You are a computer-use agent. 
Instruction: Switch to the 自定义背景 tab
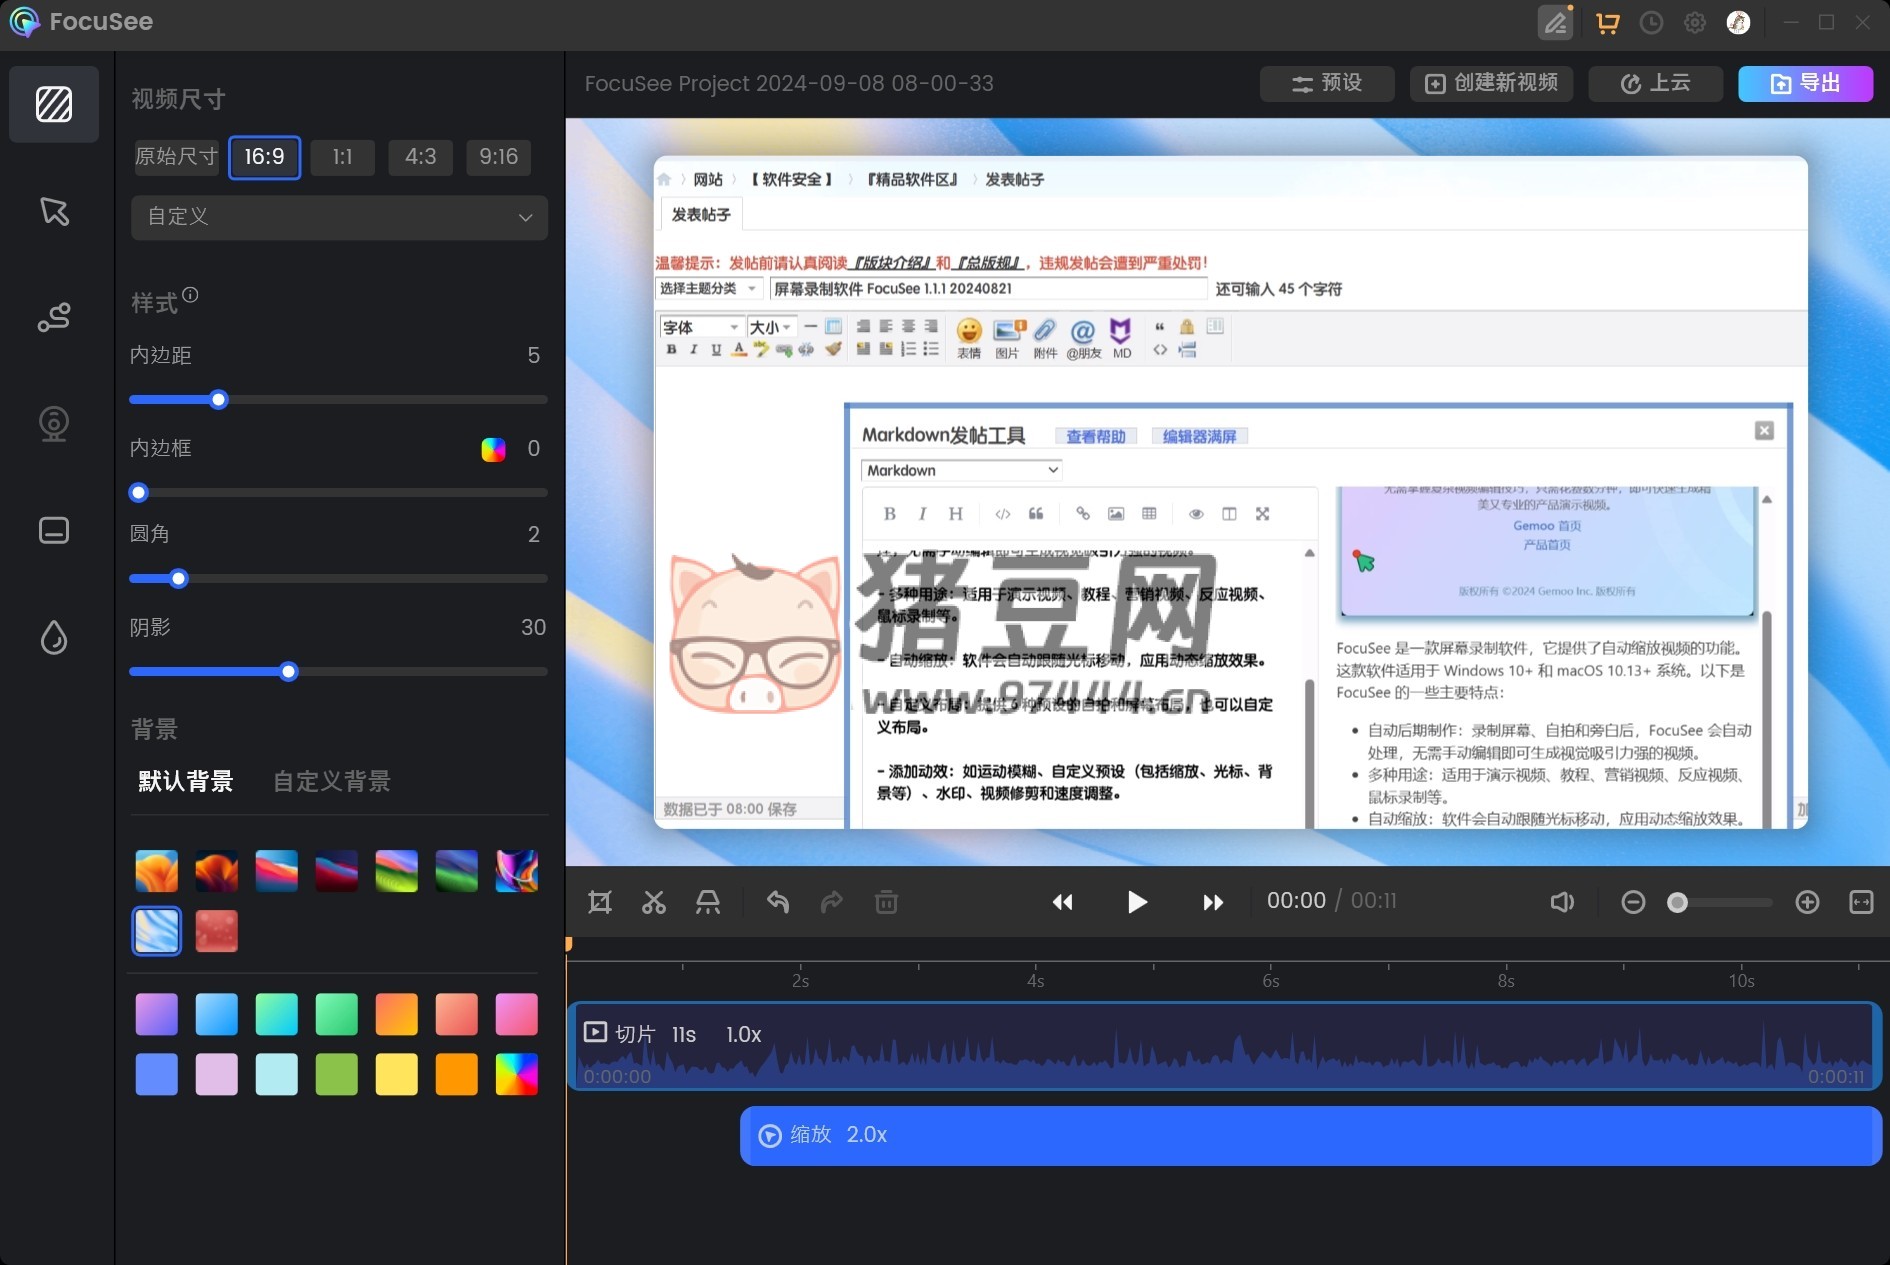(332, 781)
